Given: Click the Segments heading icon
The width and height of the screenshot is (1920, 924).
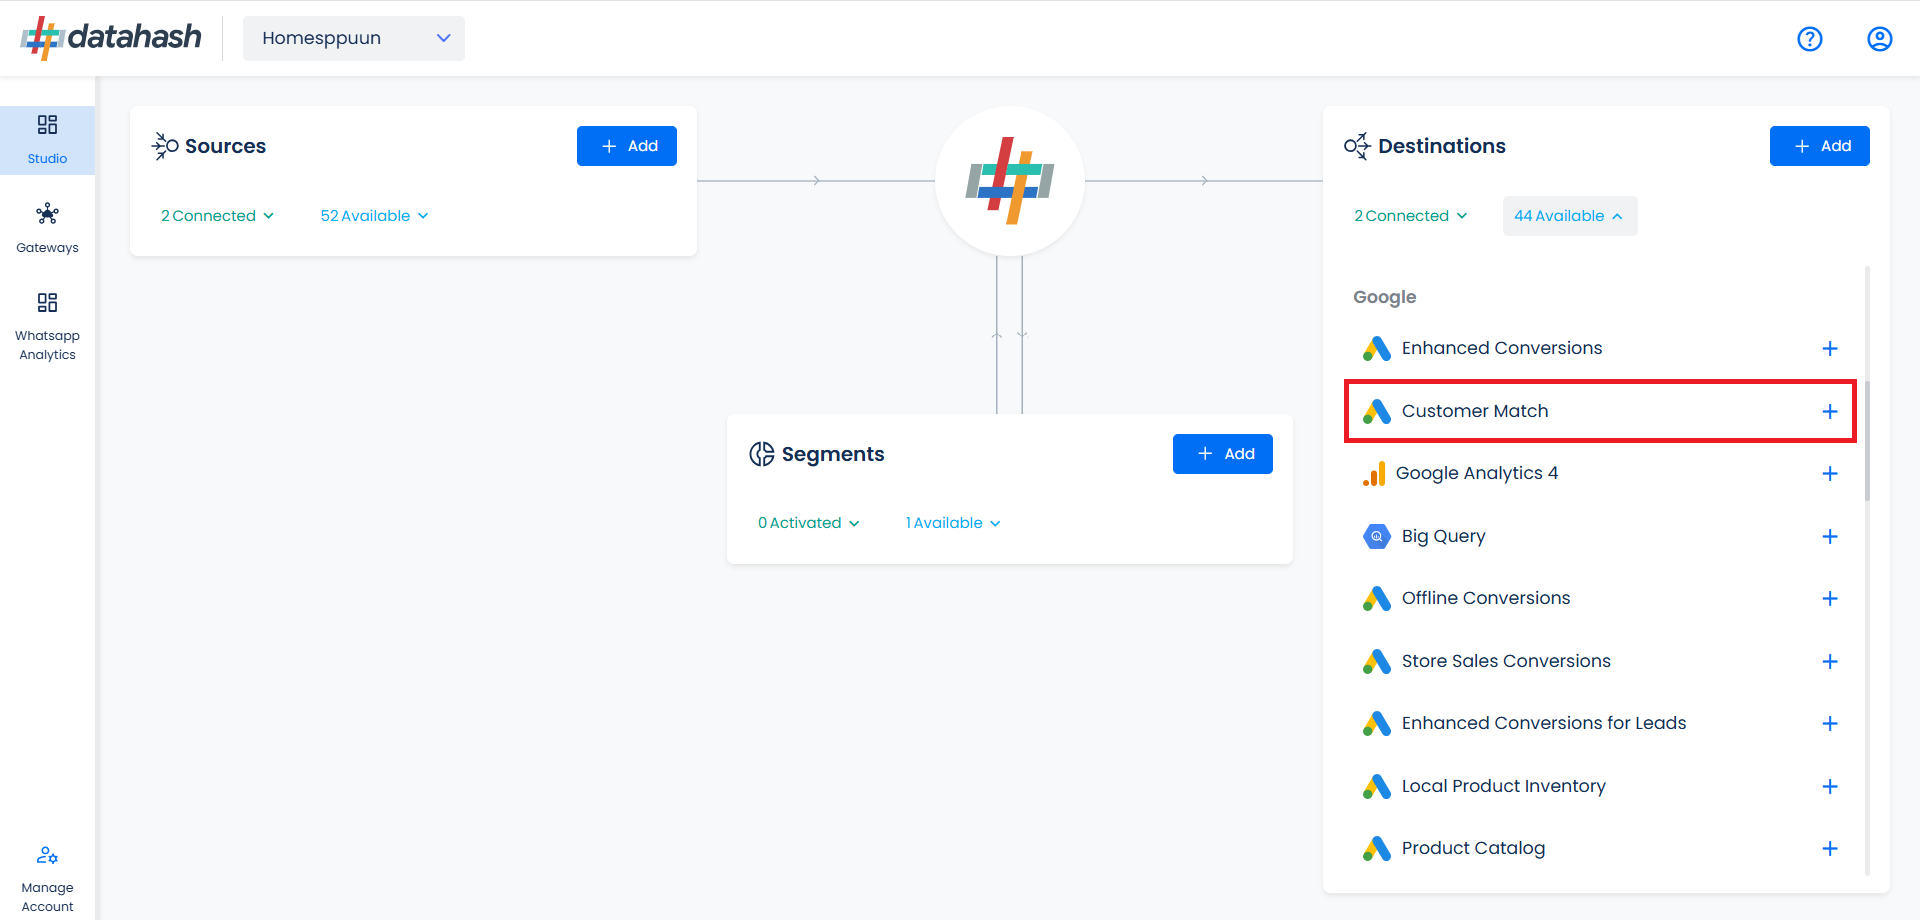Looking at the screenshot, I should coord(762,454).
